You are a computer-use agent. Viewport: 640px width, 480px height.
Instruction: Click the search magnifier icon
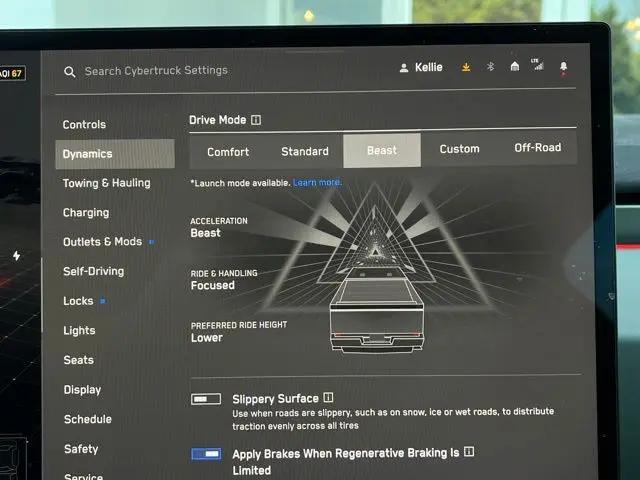[70, 72]
